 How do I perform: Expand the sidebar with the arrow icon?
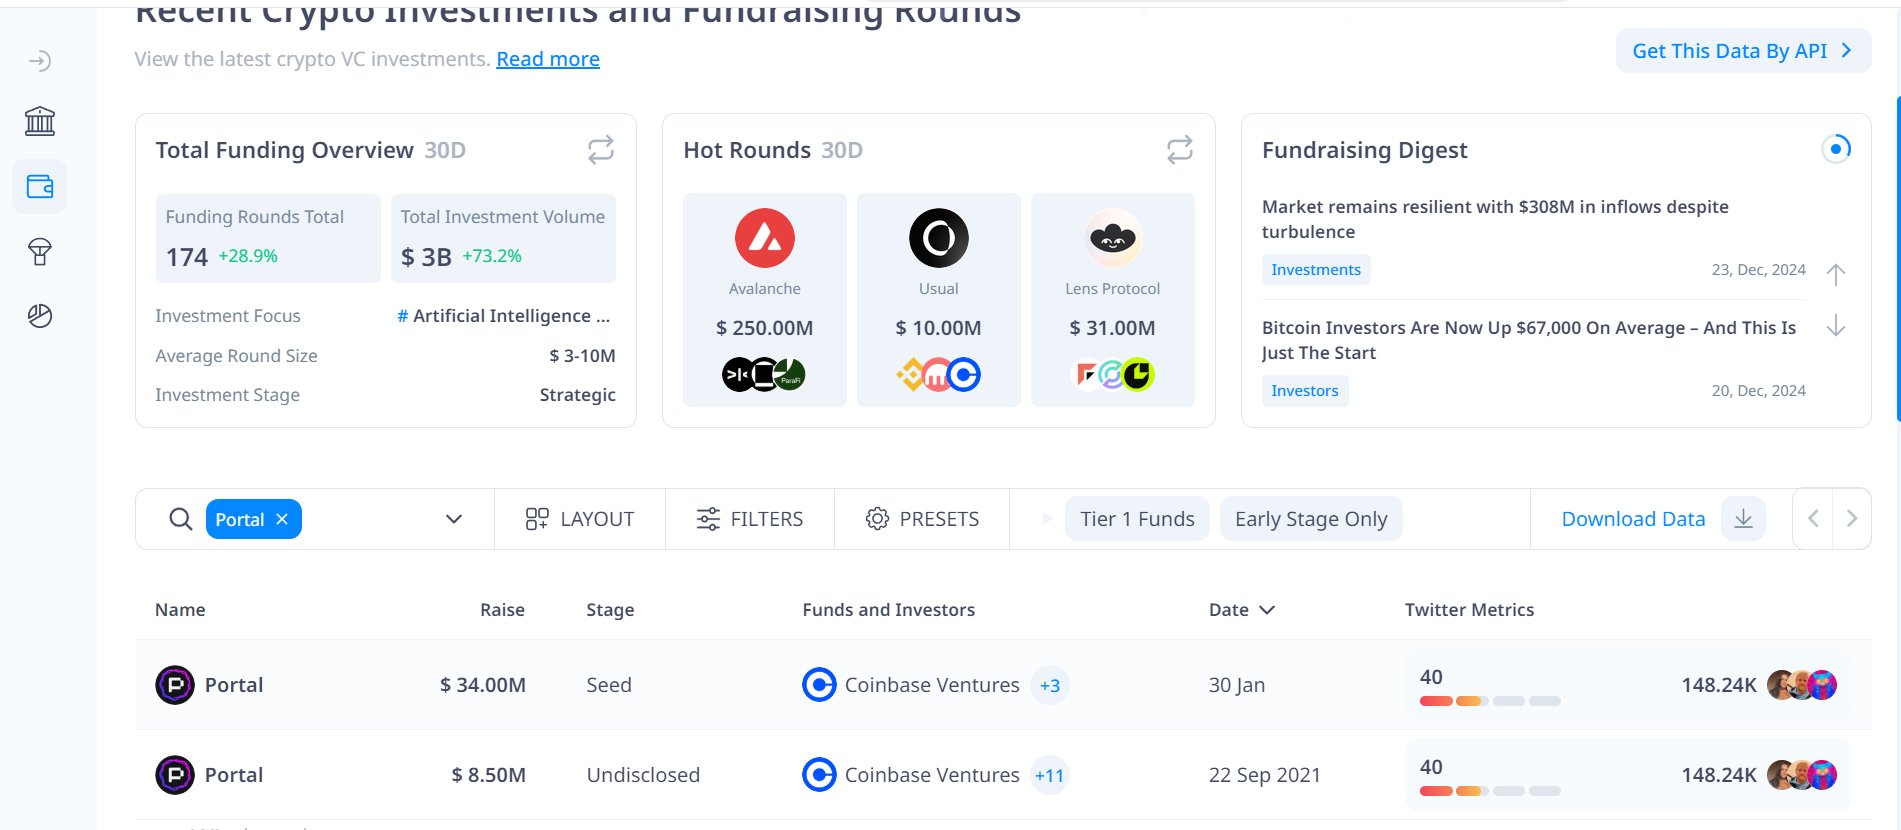pos(40,62)
